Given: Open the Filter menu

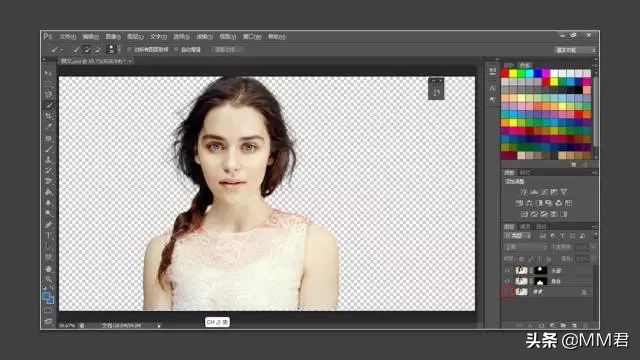Looking at the screenshot, I should [204, 37].
